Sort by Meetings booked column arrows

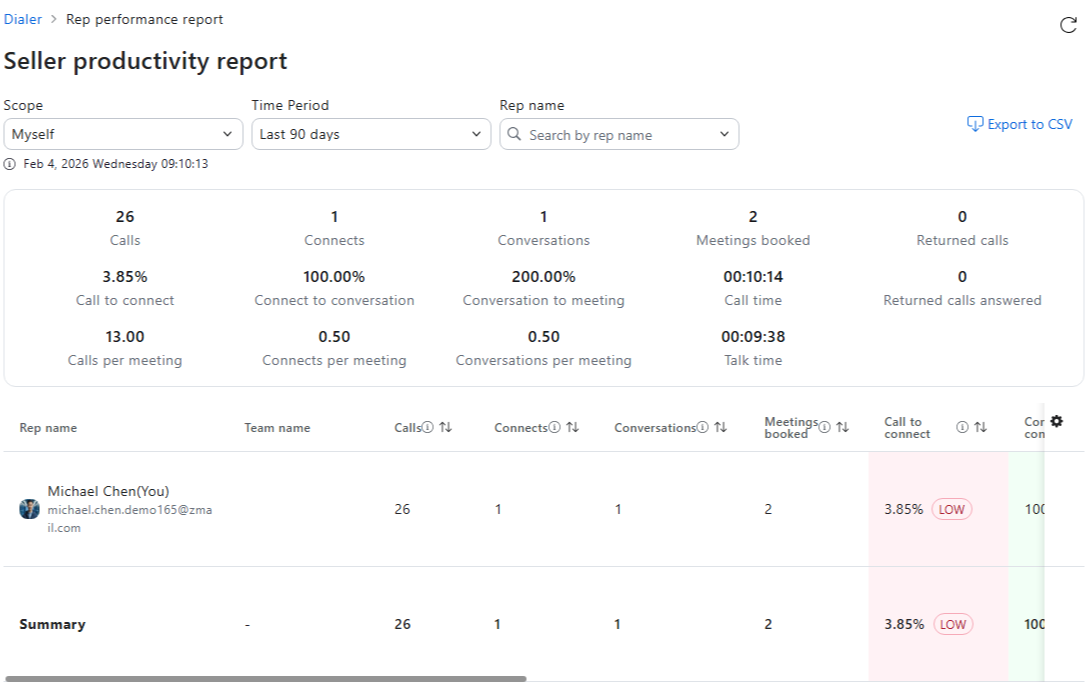843,428
